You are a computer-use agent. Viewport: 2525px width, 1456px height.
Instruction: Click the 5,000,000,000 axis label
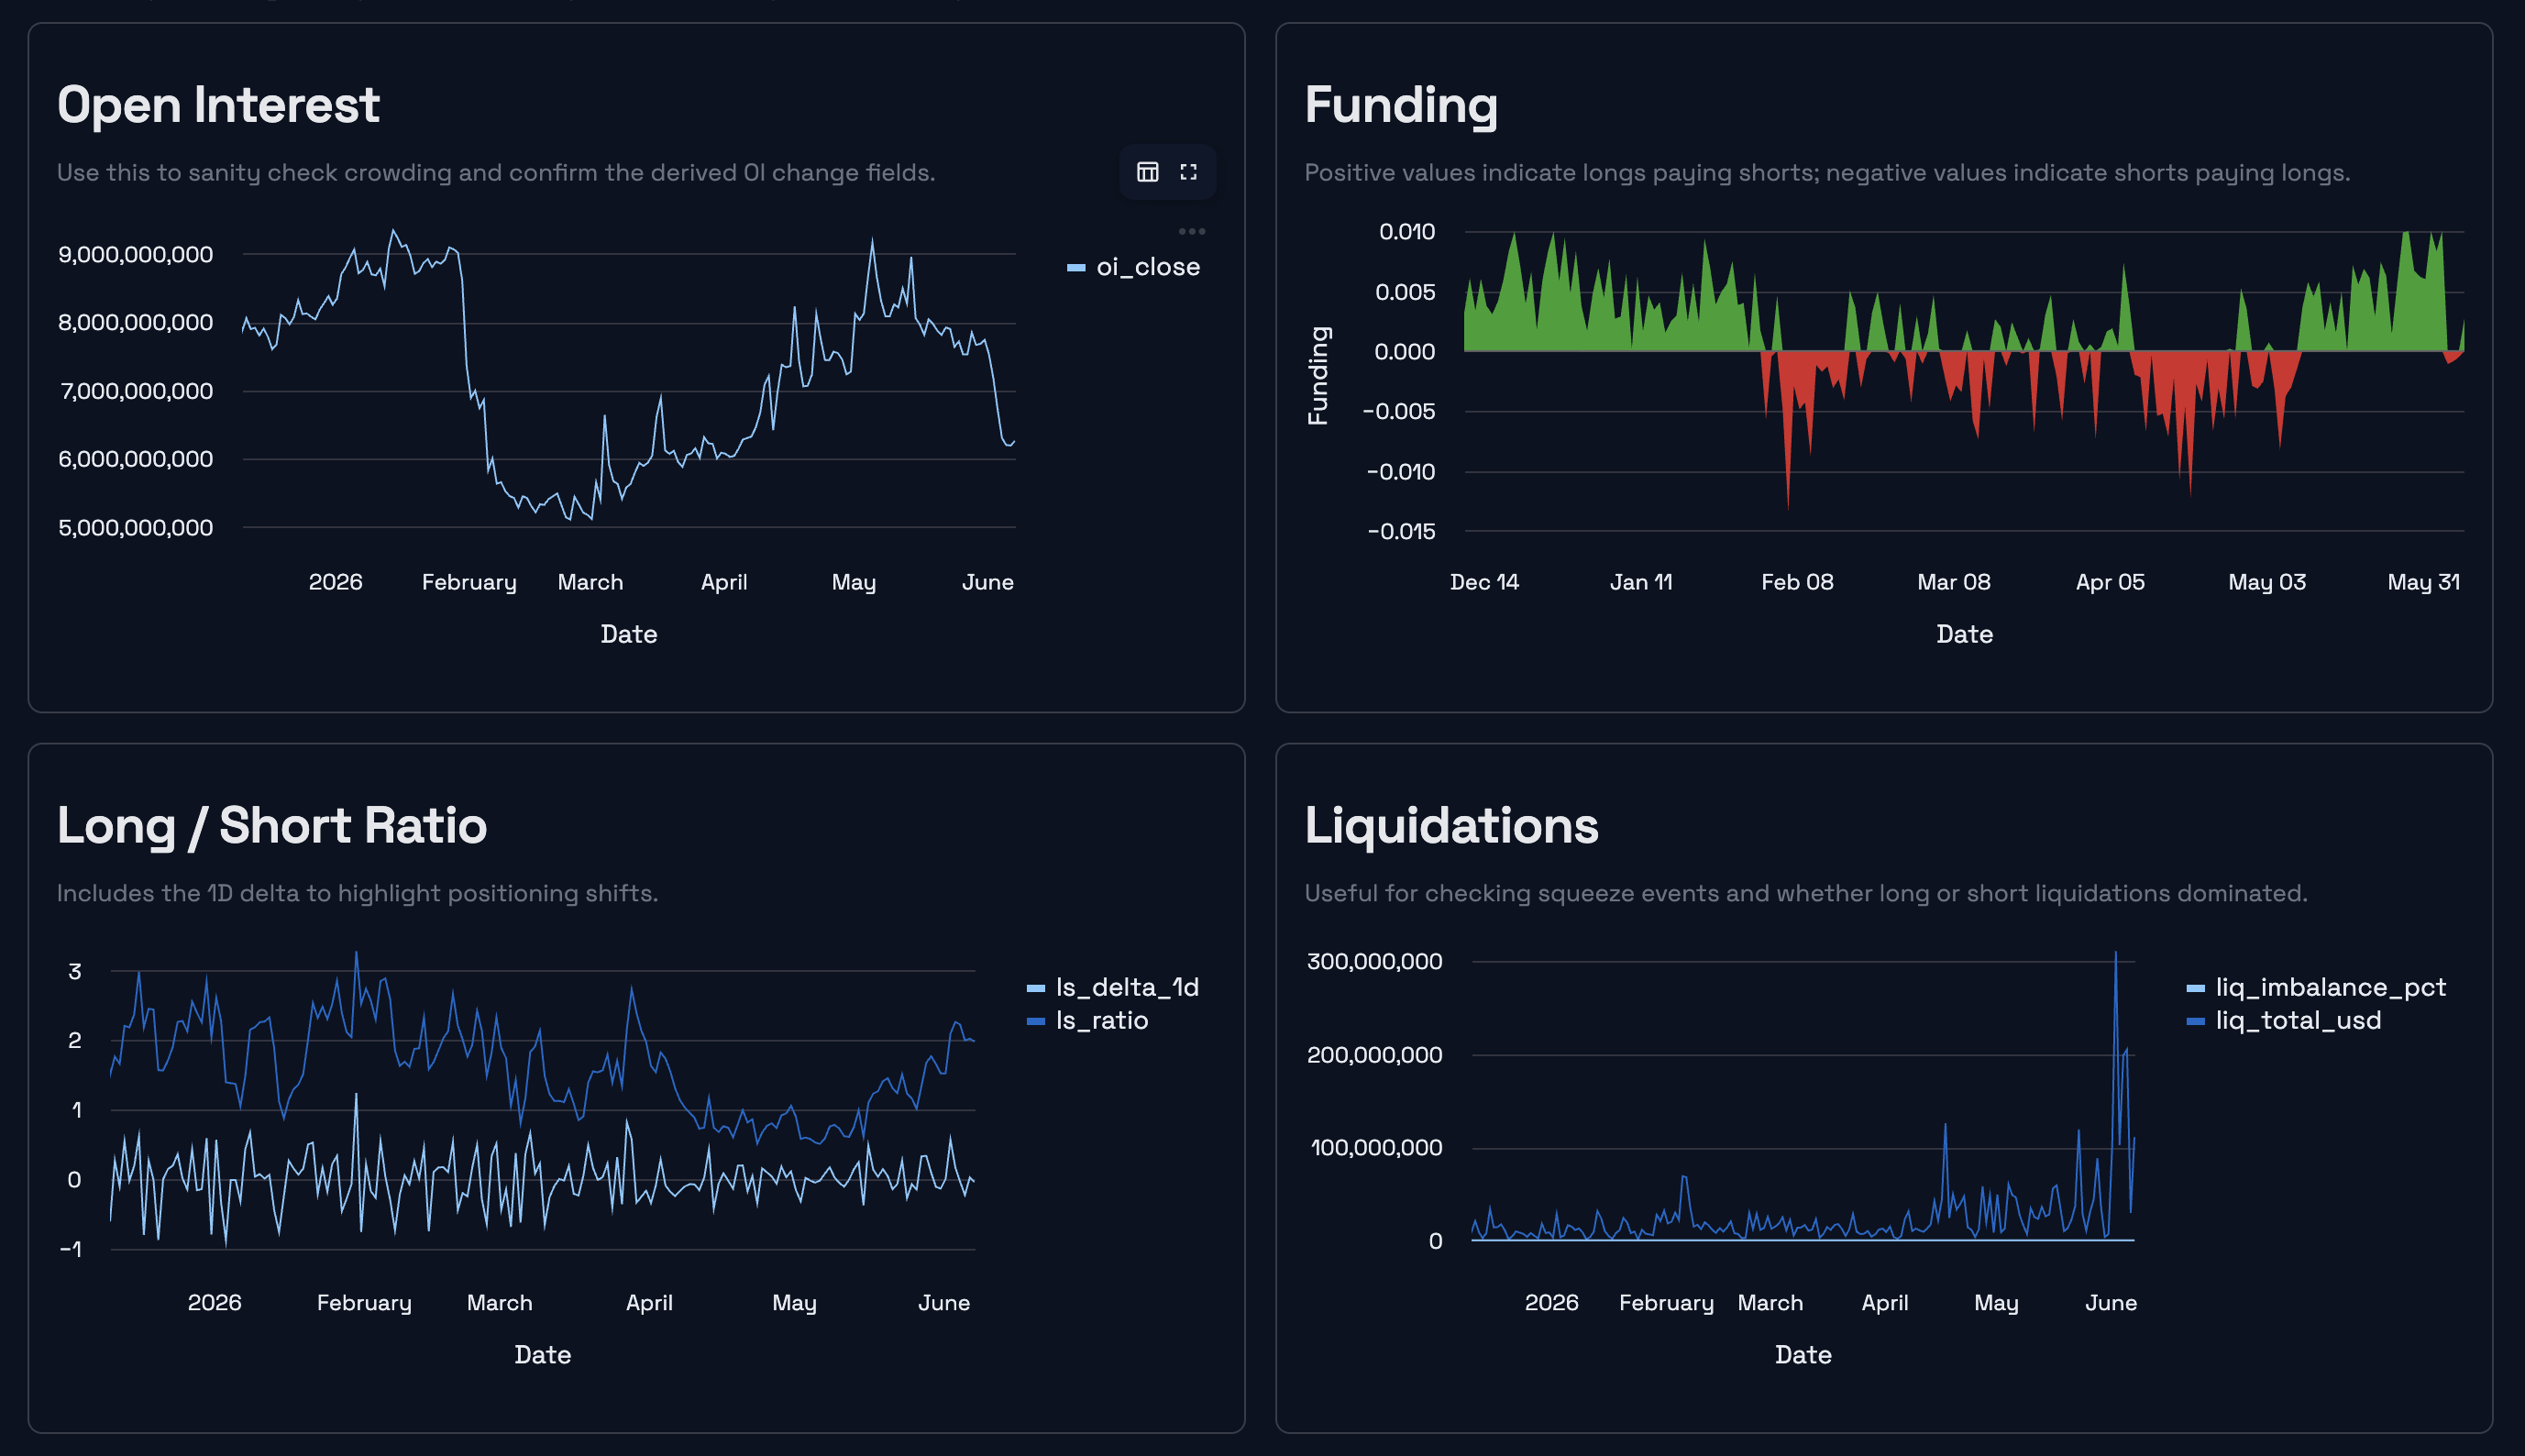tap(135, 527)
